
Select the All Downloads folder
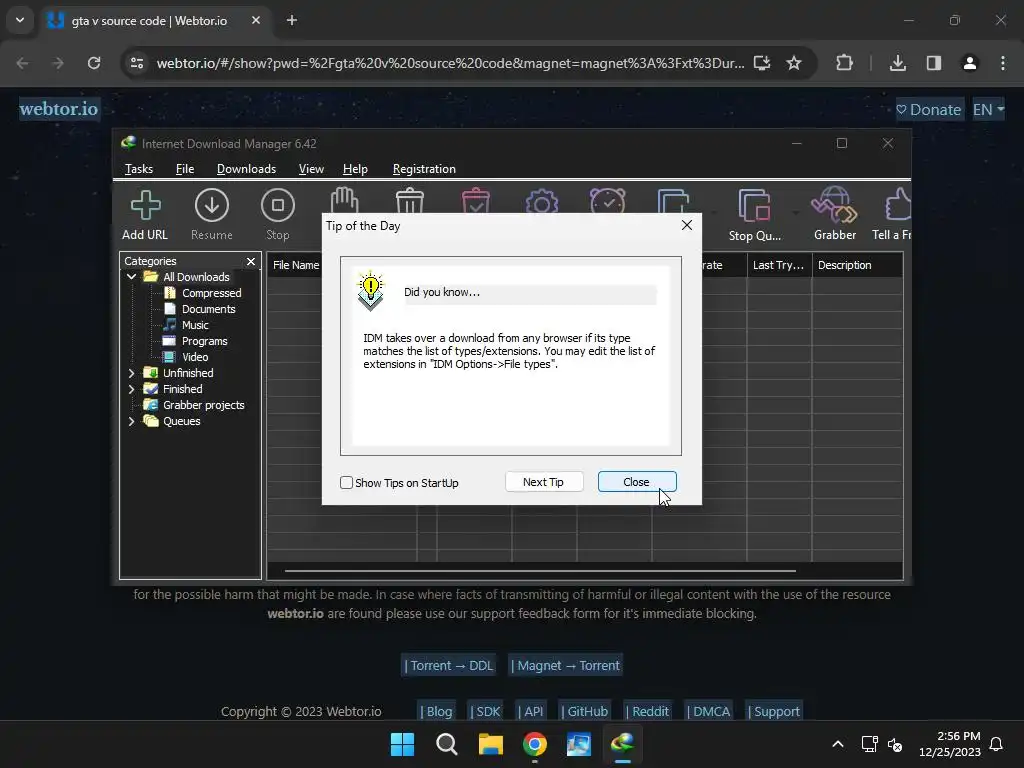coord(196,277)
